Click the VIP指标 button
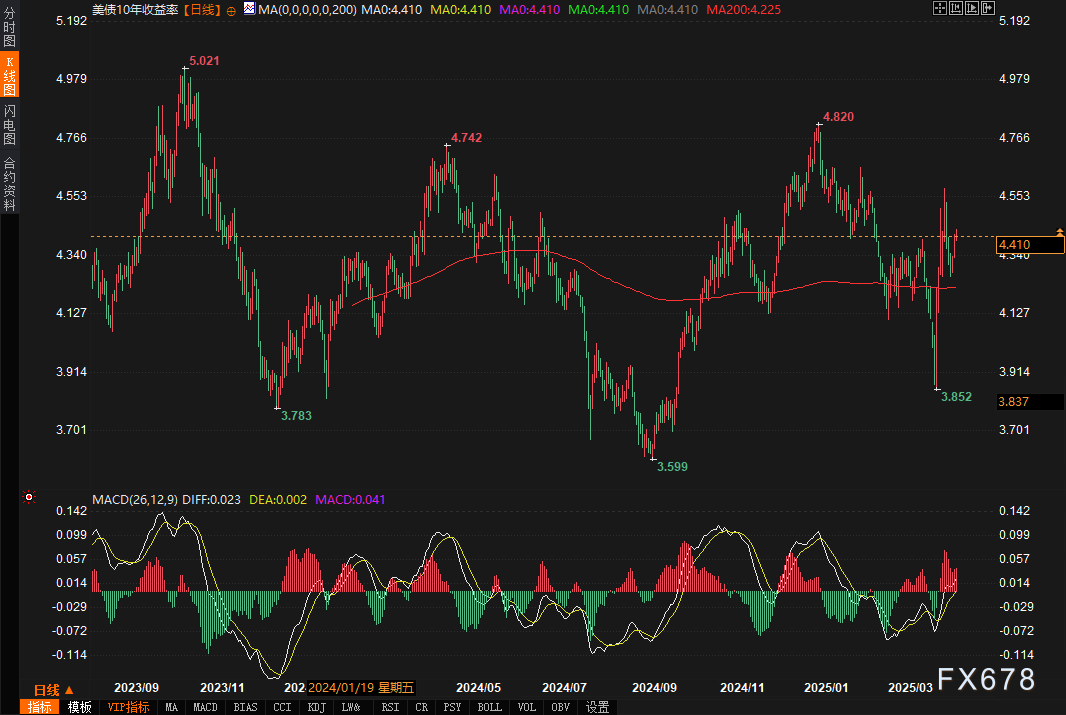The height and width of the screenshot is (715, 1066). [128, 707]
